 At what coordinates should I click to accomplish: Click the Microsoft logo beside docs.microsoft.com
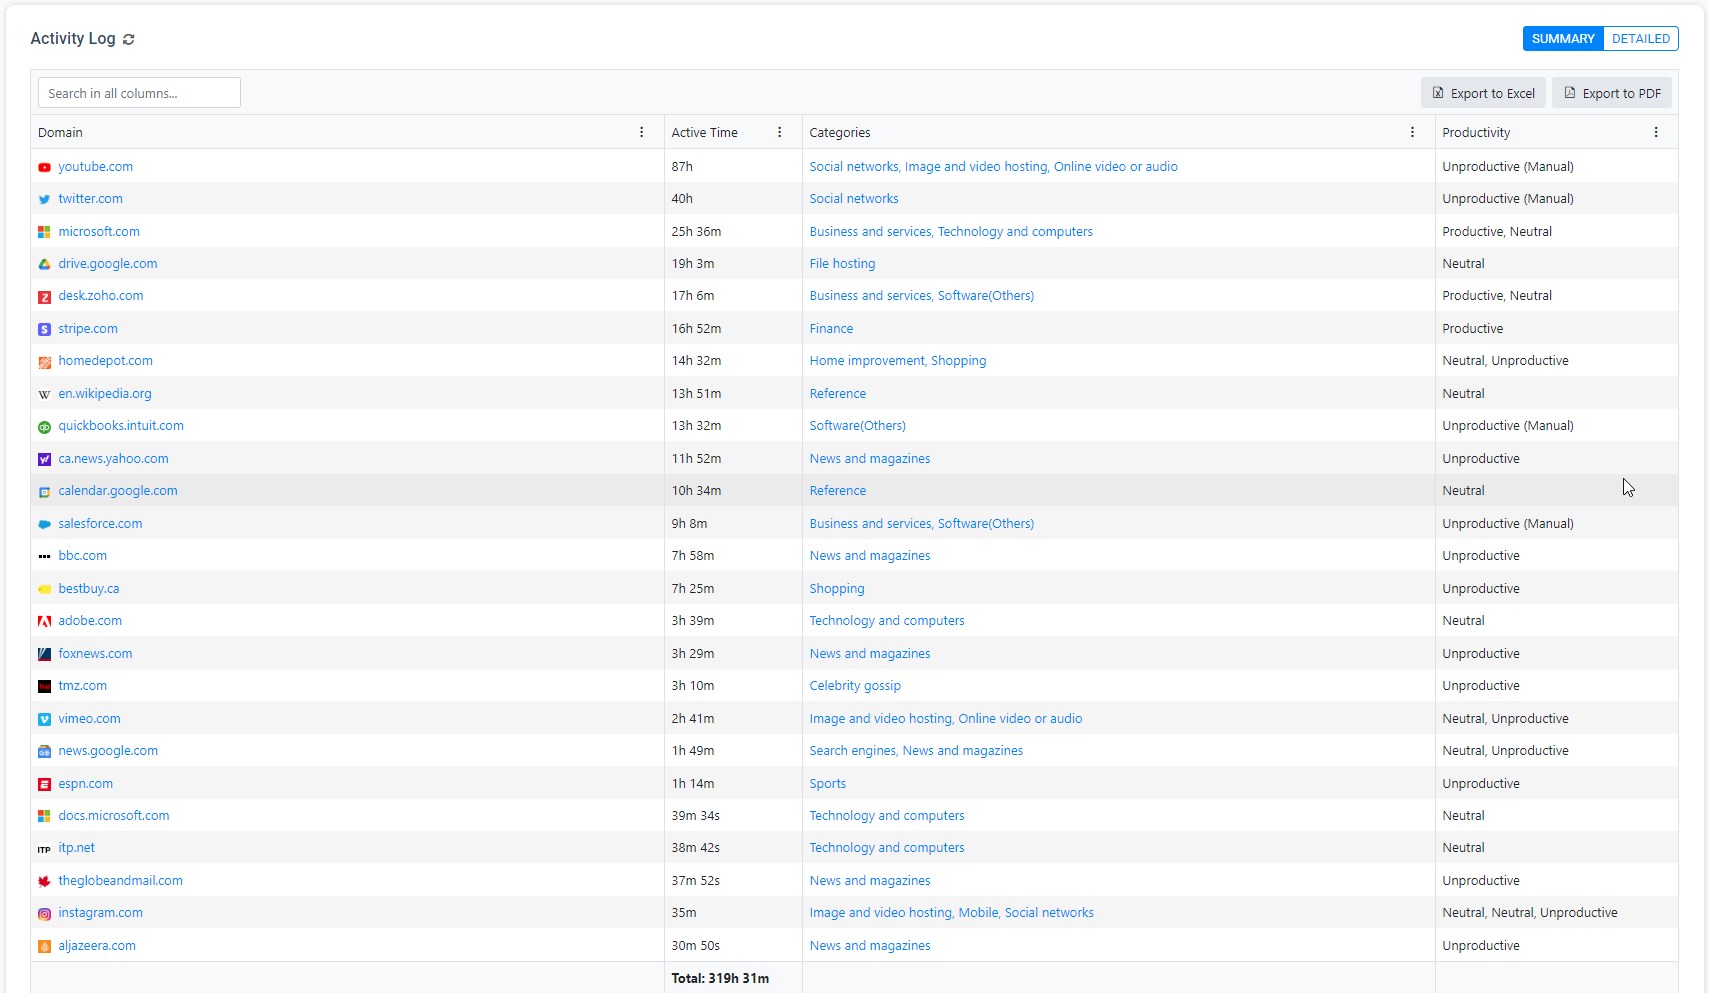[x=44, y=816]
